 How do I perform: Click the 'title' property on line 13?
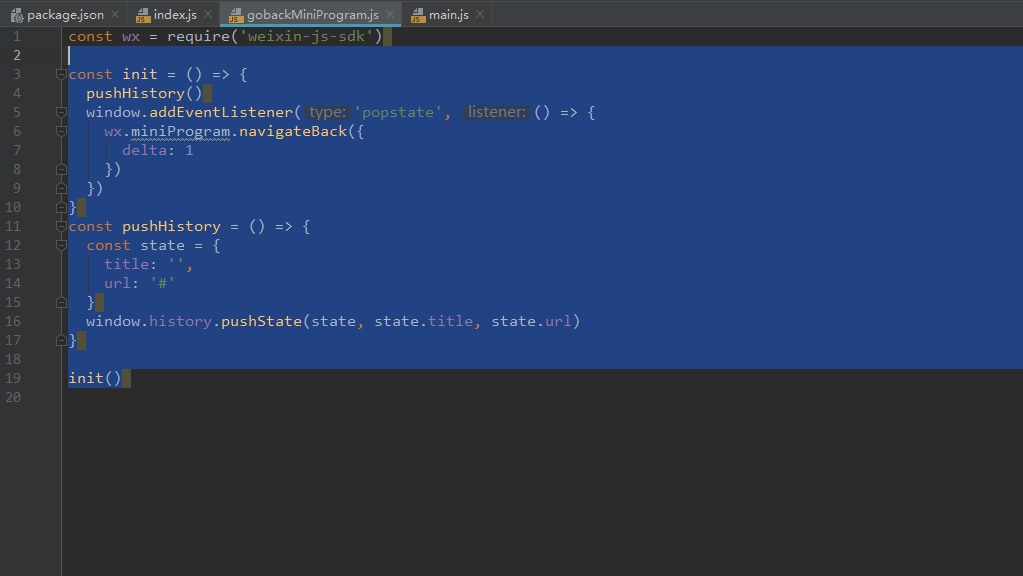point(127,264)
